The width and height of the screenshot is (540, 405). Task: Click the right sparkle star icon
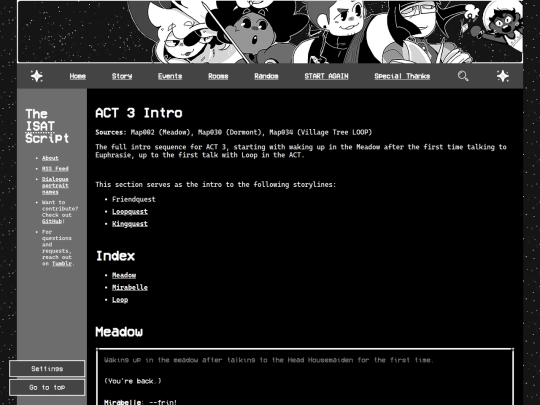[x=503, y=76]
